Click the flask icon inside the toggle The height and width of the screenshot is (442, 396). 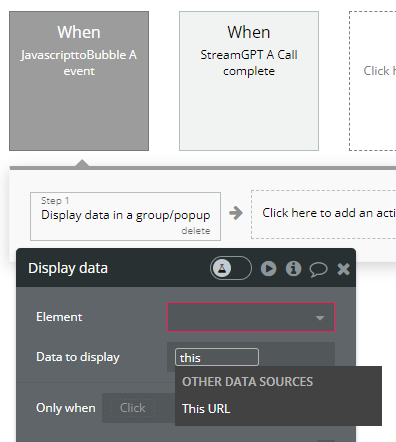click(x=222, y=268)
